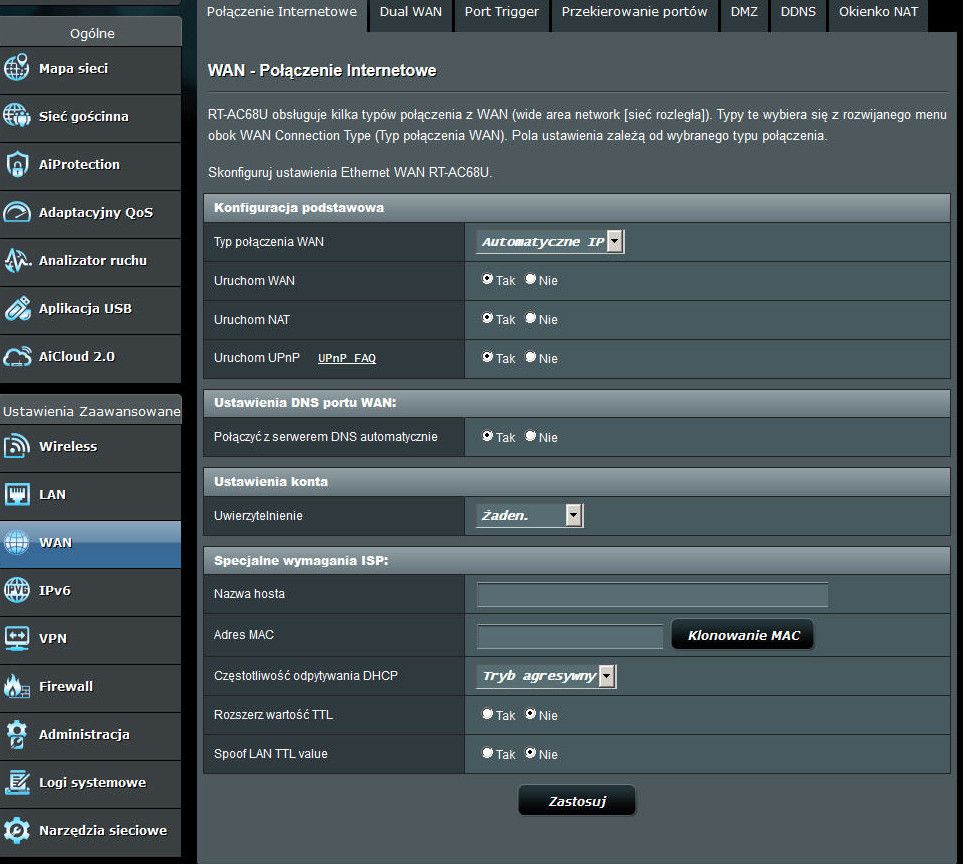Select the Adaptacyjny QoS gauge icon

17,212
